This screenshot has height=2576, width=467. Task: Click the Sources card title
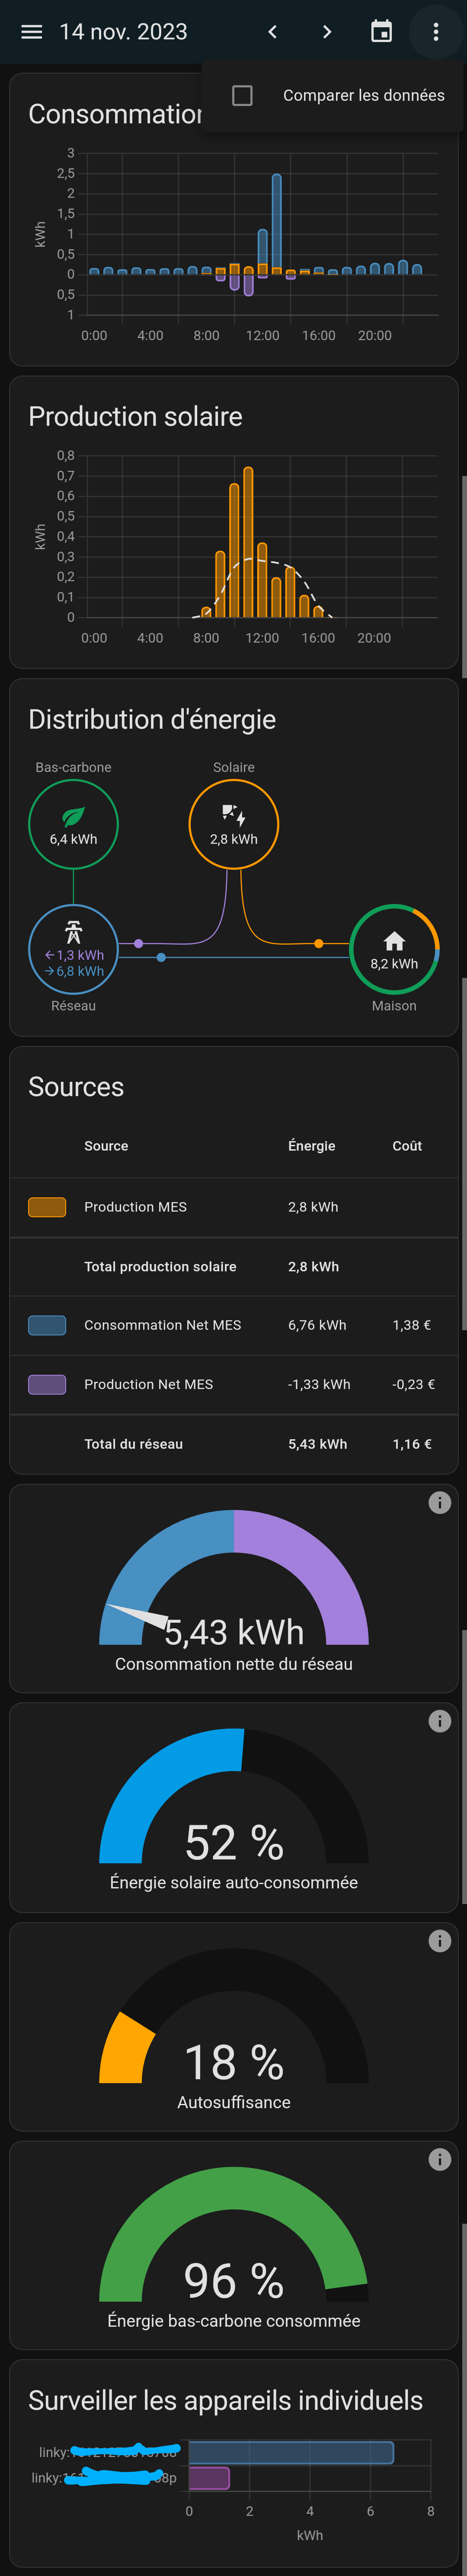pyautogui.click(x=76, y=1087)
